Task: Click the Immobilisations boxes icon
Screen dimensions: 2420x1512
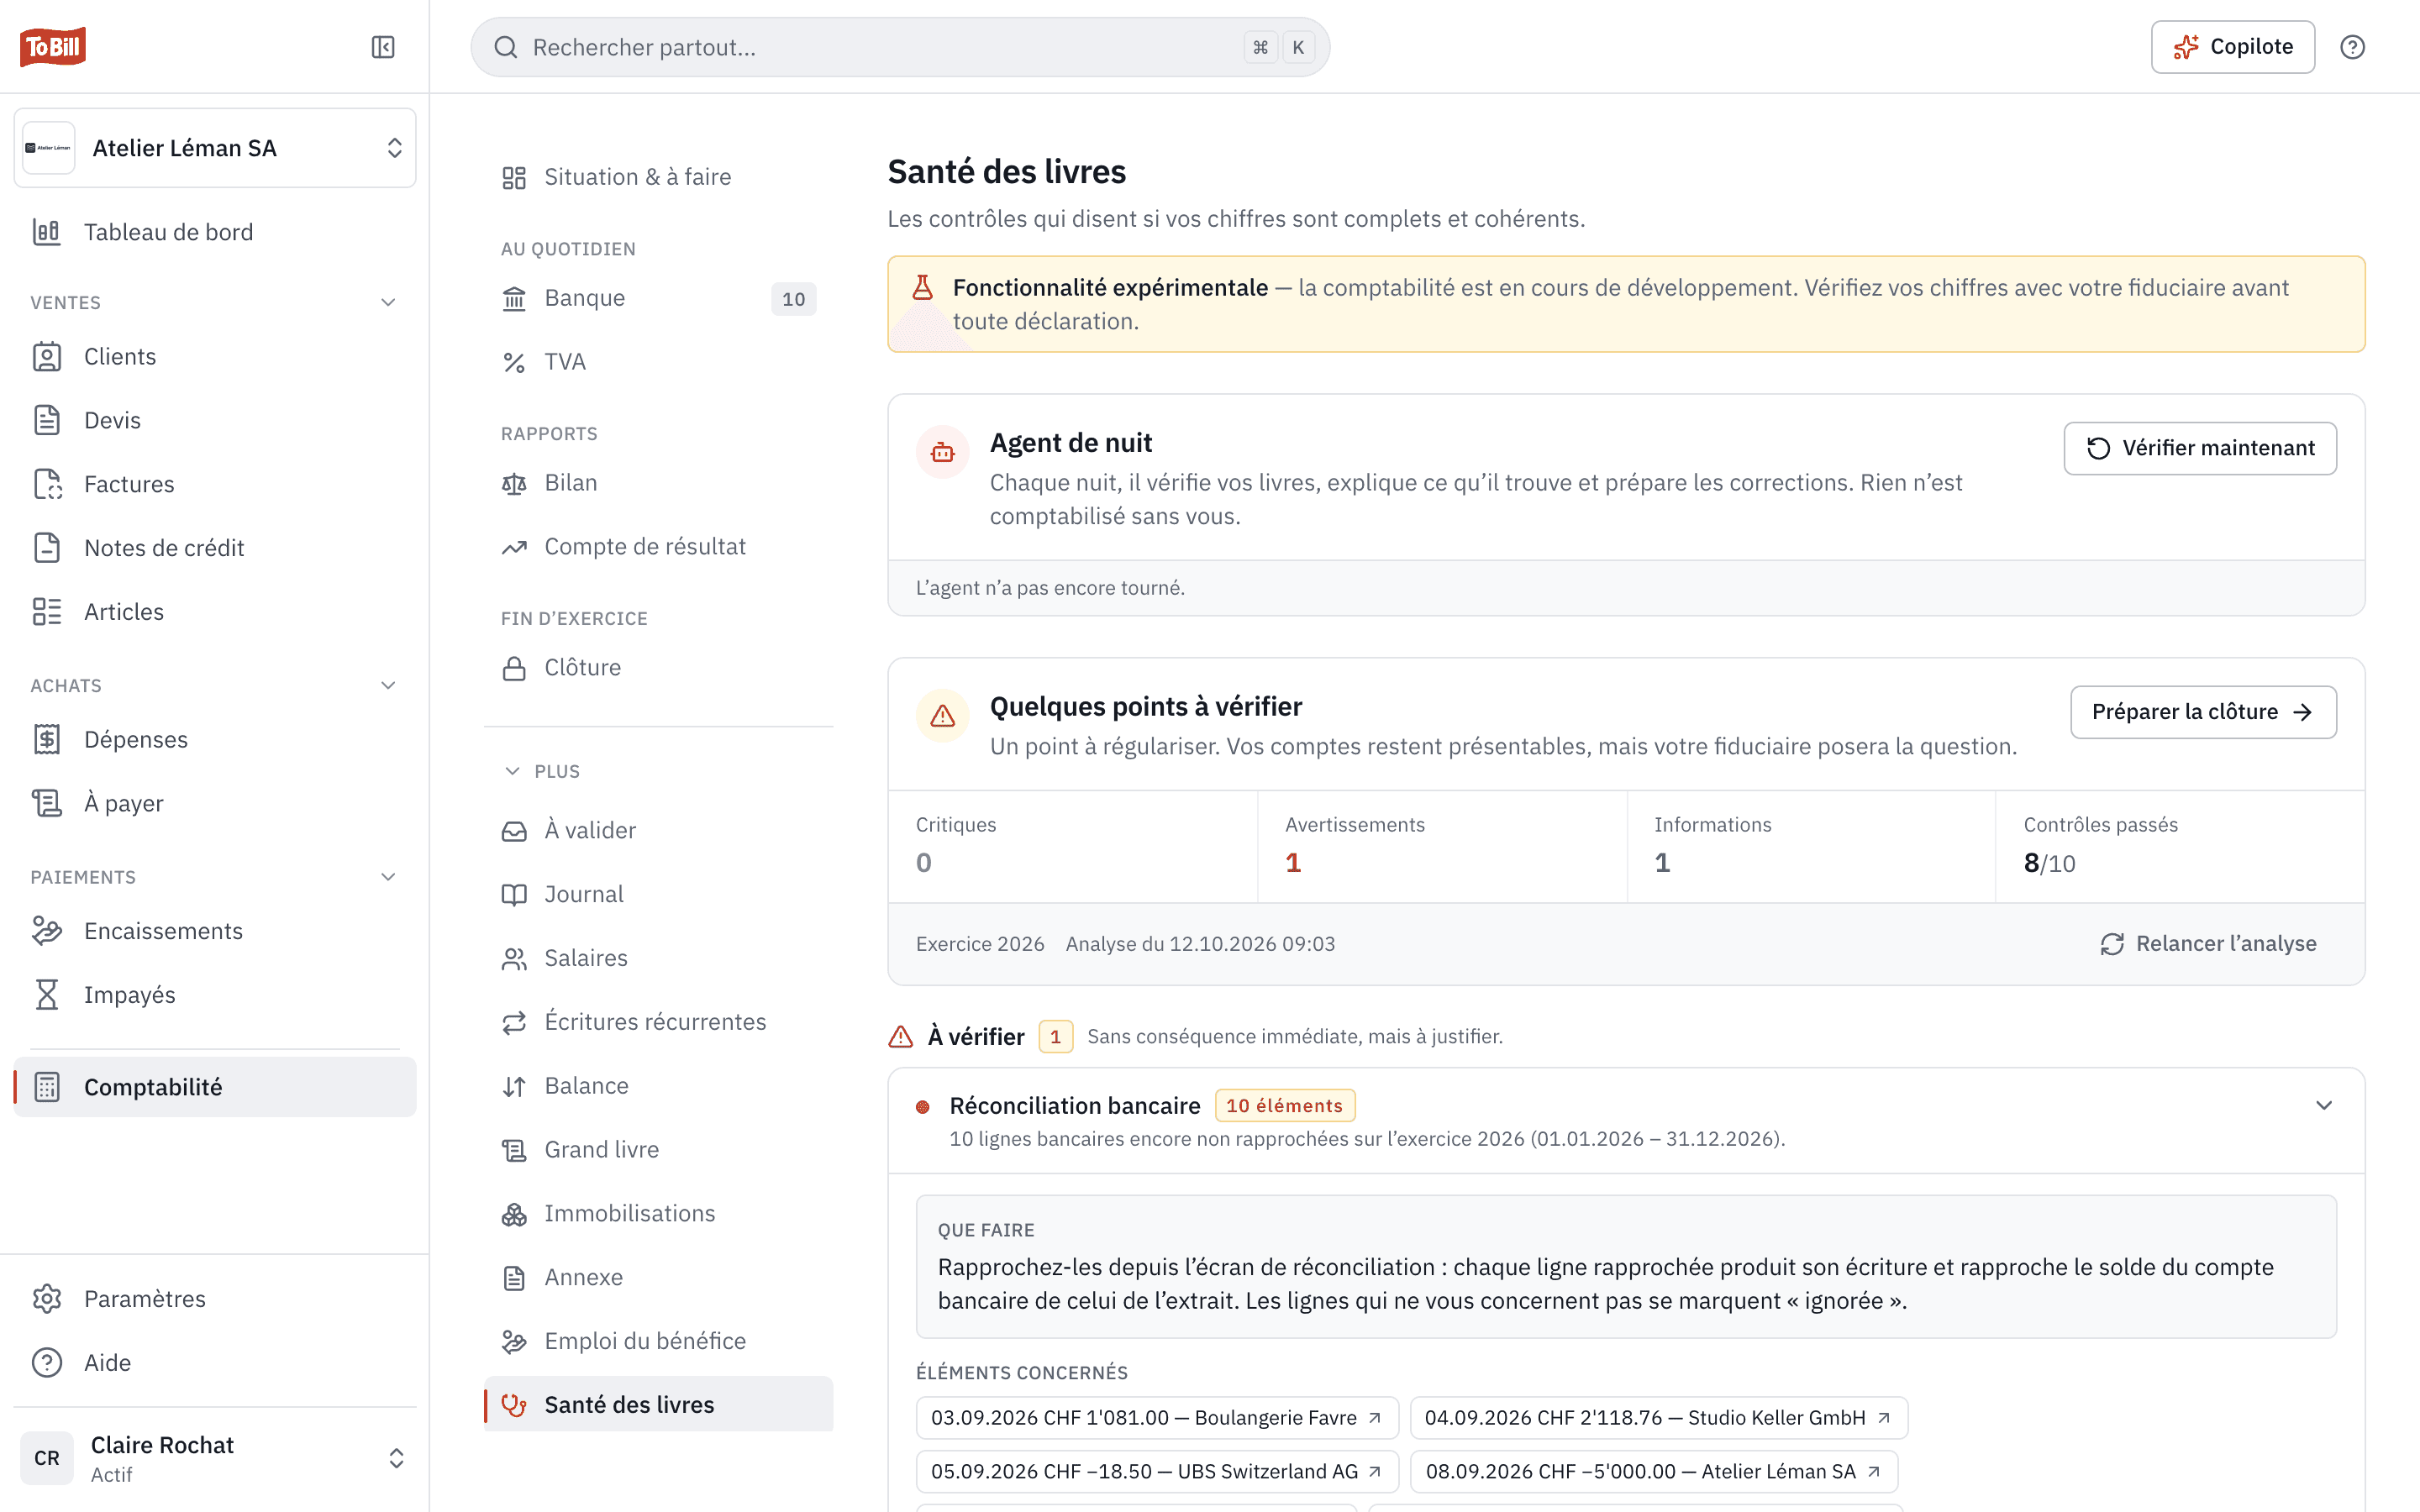Action: (x=514, y=1214)
